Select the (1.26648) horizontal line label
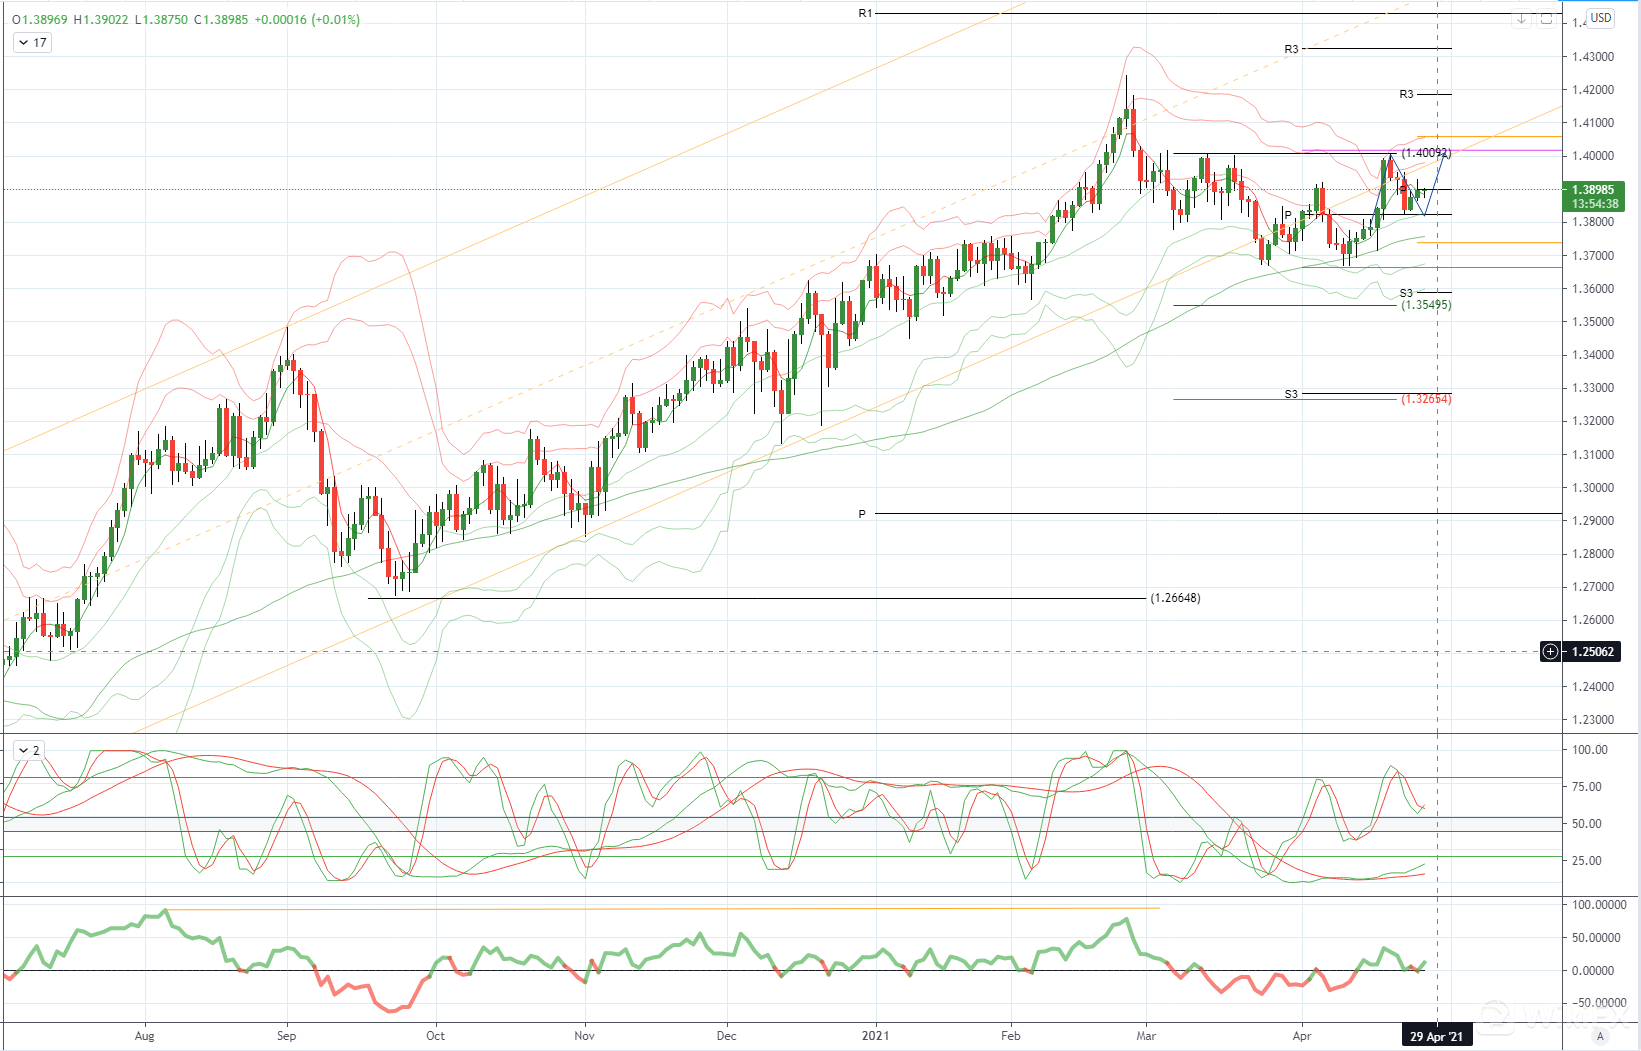Screen dimensions: 1641x1051 click(1175, 598)
